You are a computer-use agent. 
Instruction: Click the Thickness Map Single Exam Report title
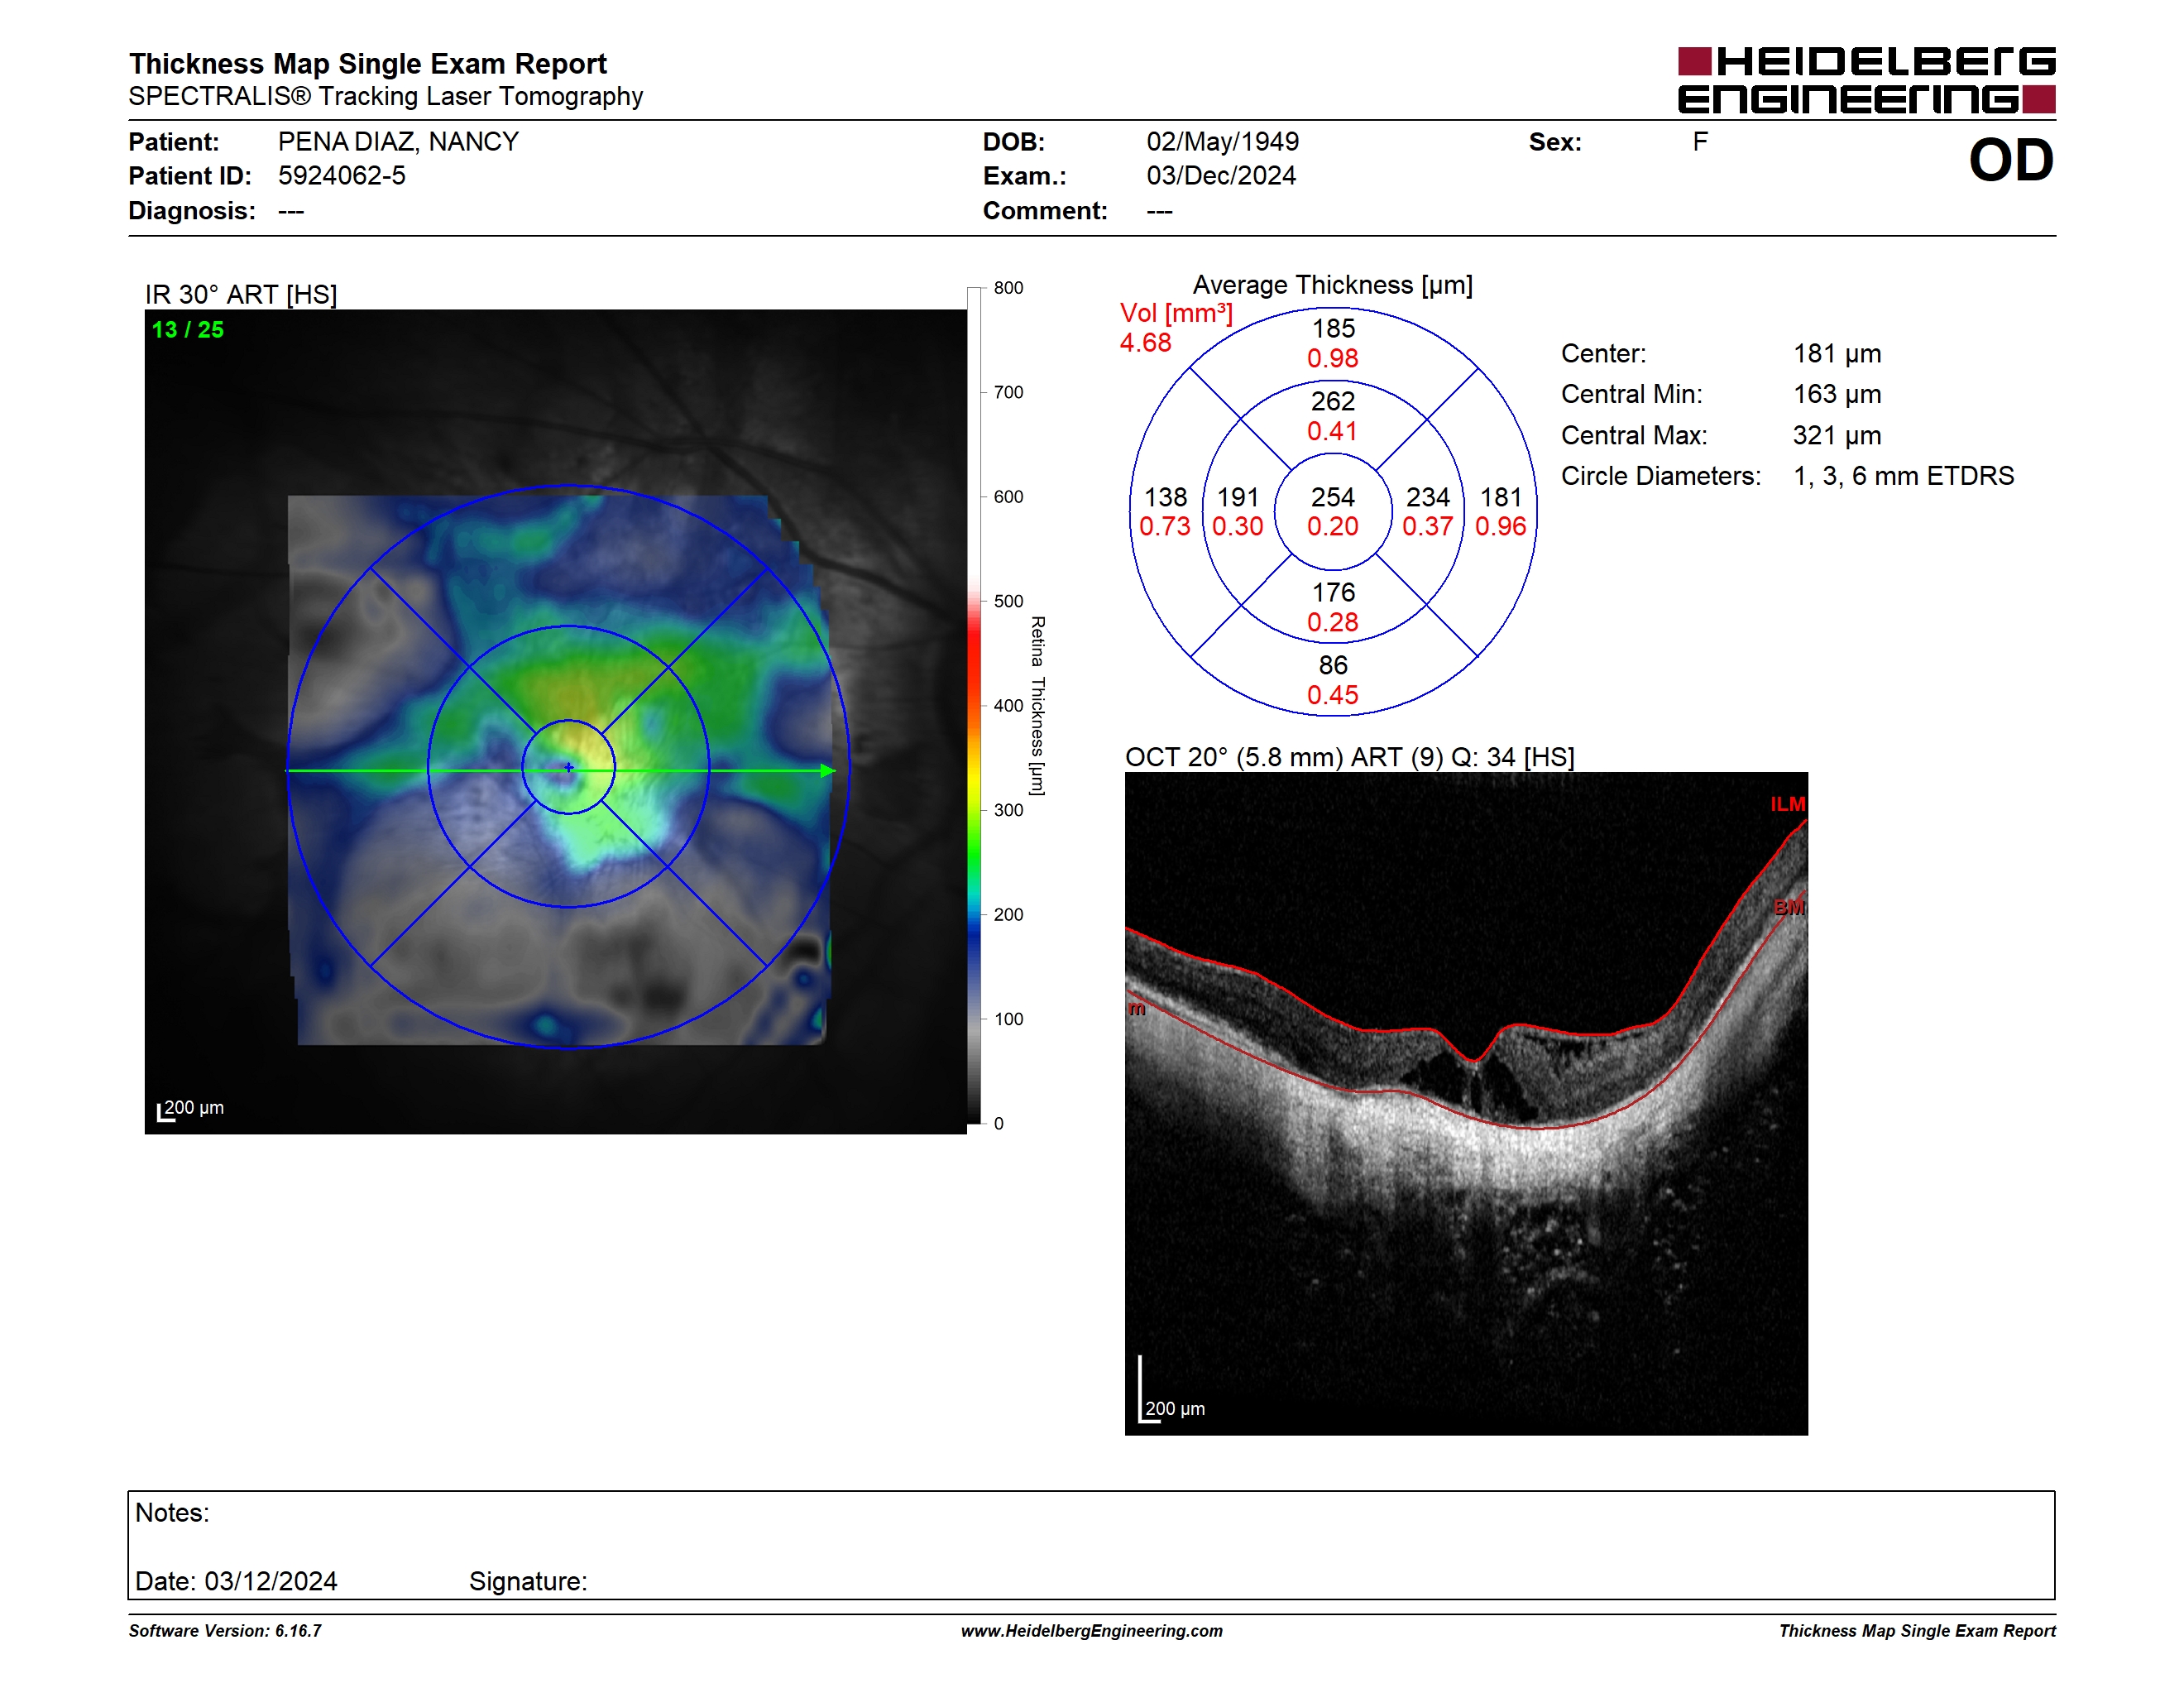(x=368, y=64)
